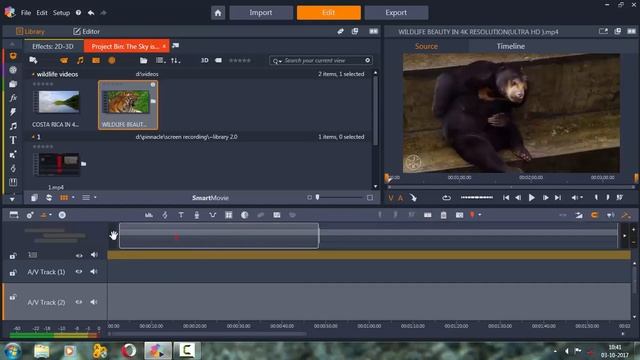Switch to Effects: 2D-3D tab
Viewport: 640px width, 360px height.
click(x=53, y=47)
